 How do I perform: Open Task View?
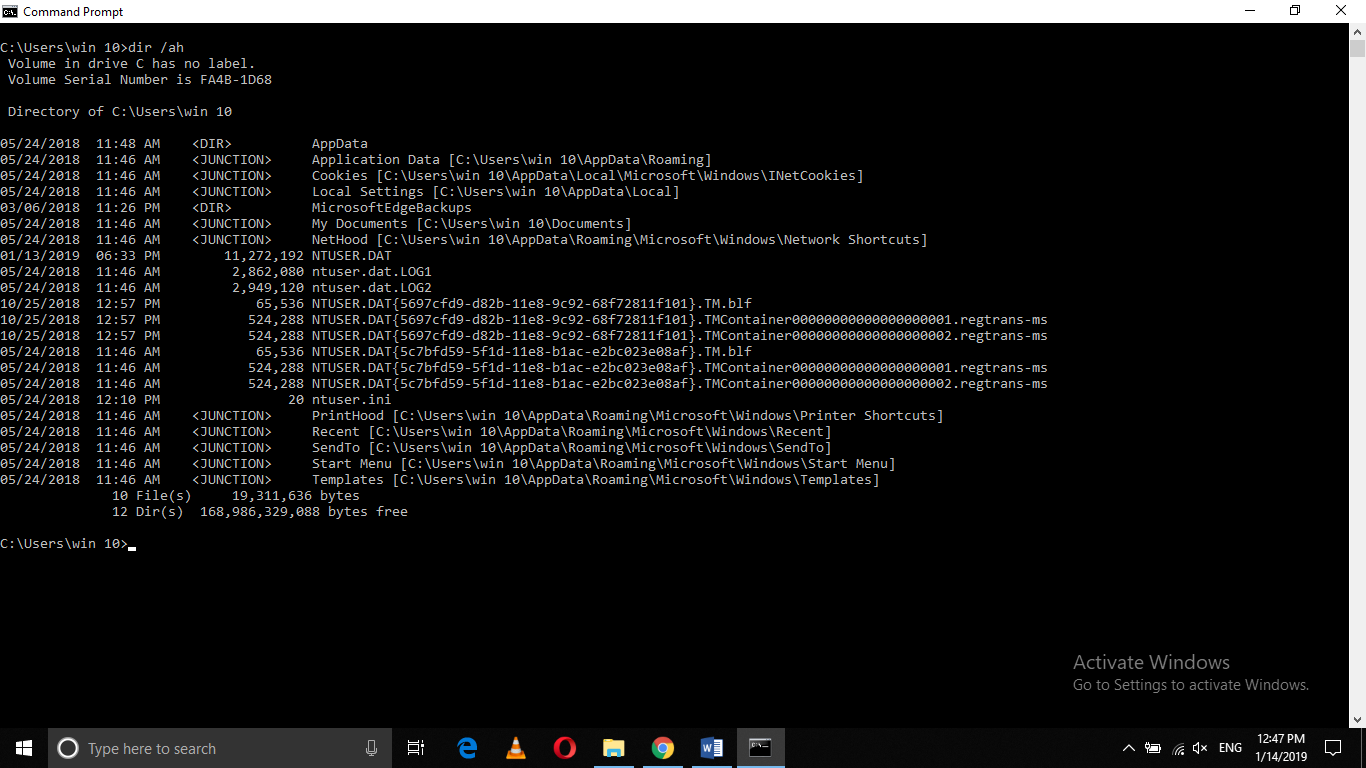416,747
